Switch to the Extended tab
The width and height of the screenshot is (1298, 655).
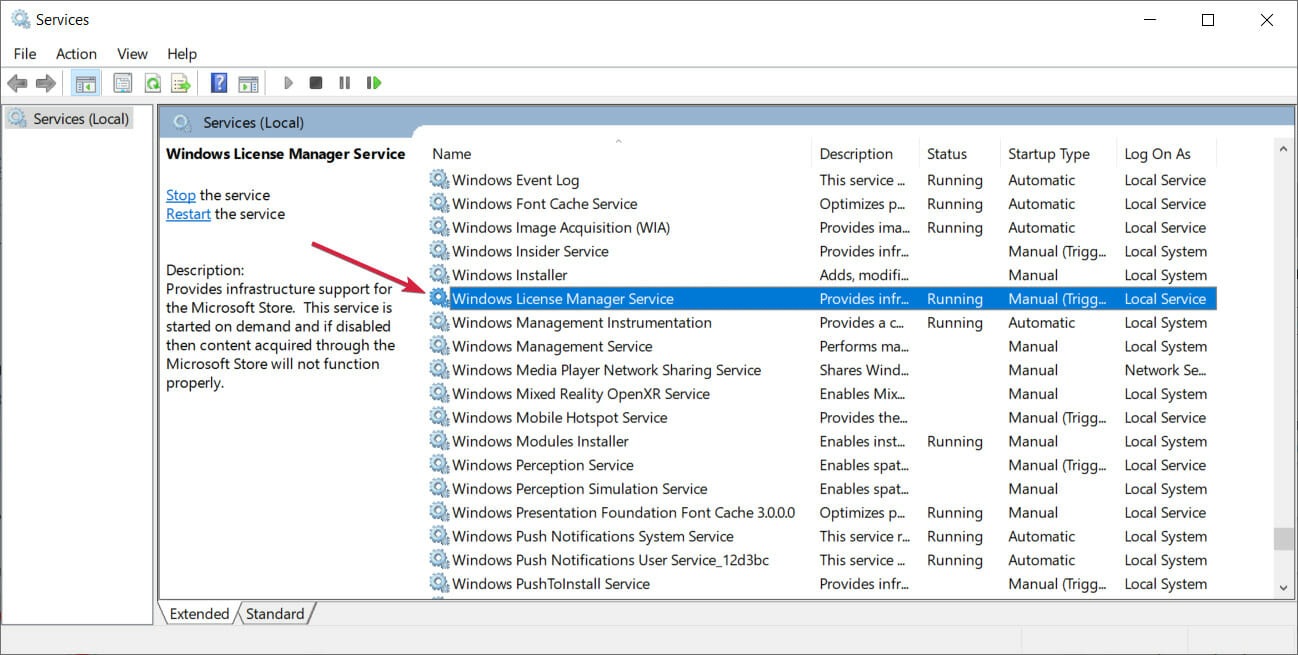point(199,614)
